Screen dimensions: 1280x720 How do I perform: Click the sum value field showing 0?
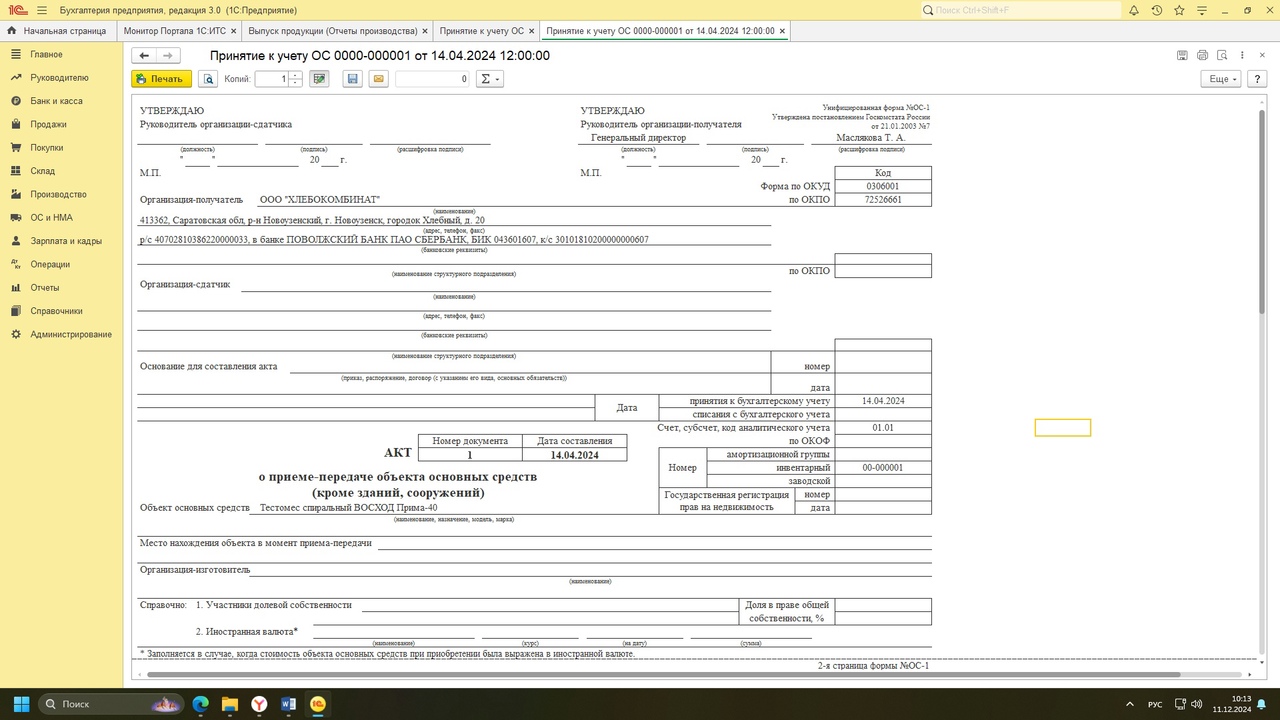pyautogui.click(x=432, y=79)
